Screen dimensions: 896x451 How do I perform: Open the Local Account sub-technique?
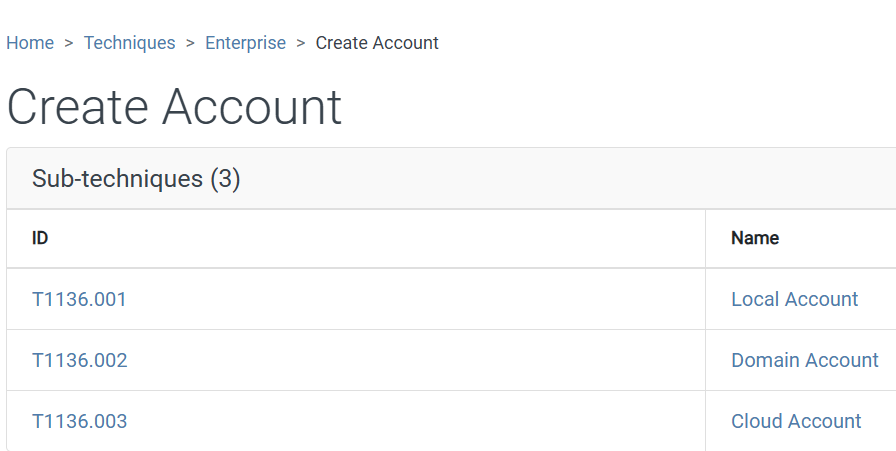coord(794,299)
